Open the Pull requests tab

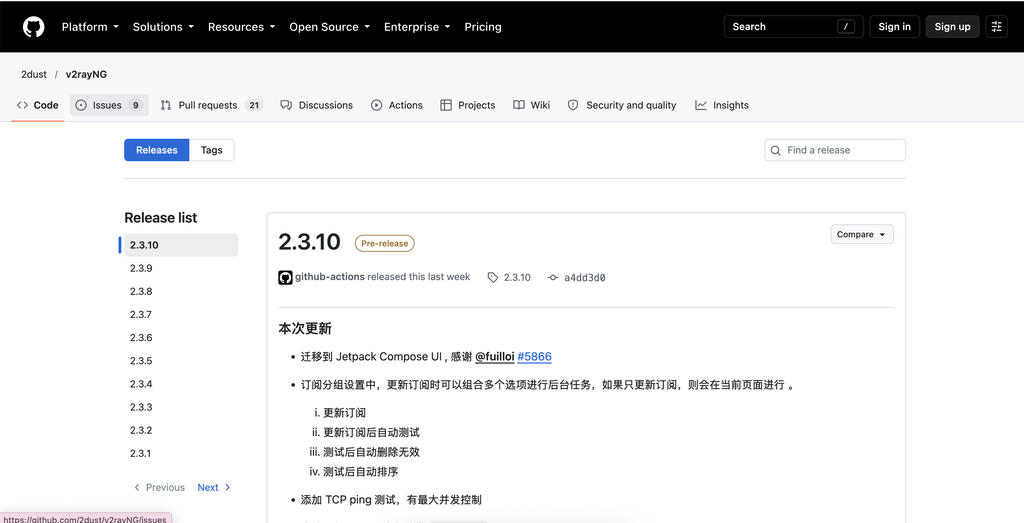(x=212, y=105)
